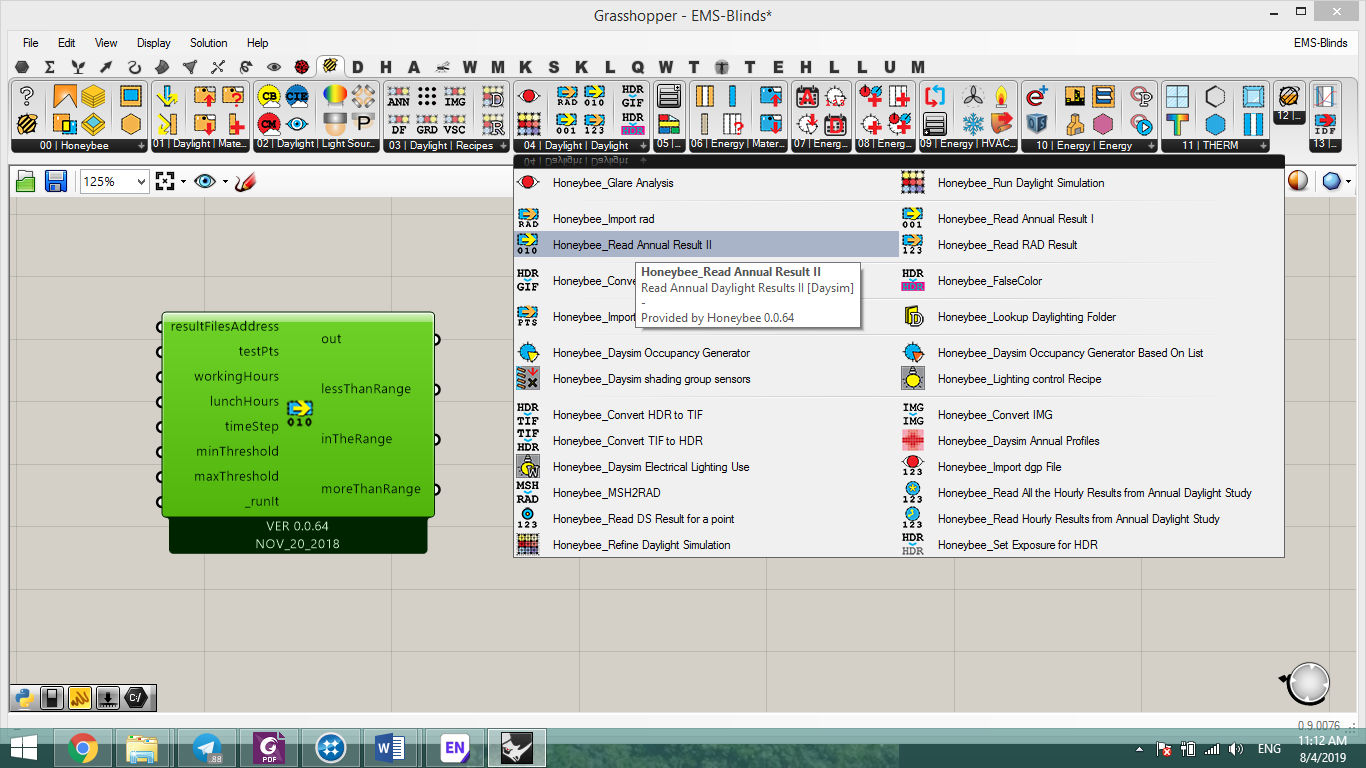
Task: Open the 125% zoom level dropdown
Action: (140, 182)
